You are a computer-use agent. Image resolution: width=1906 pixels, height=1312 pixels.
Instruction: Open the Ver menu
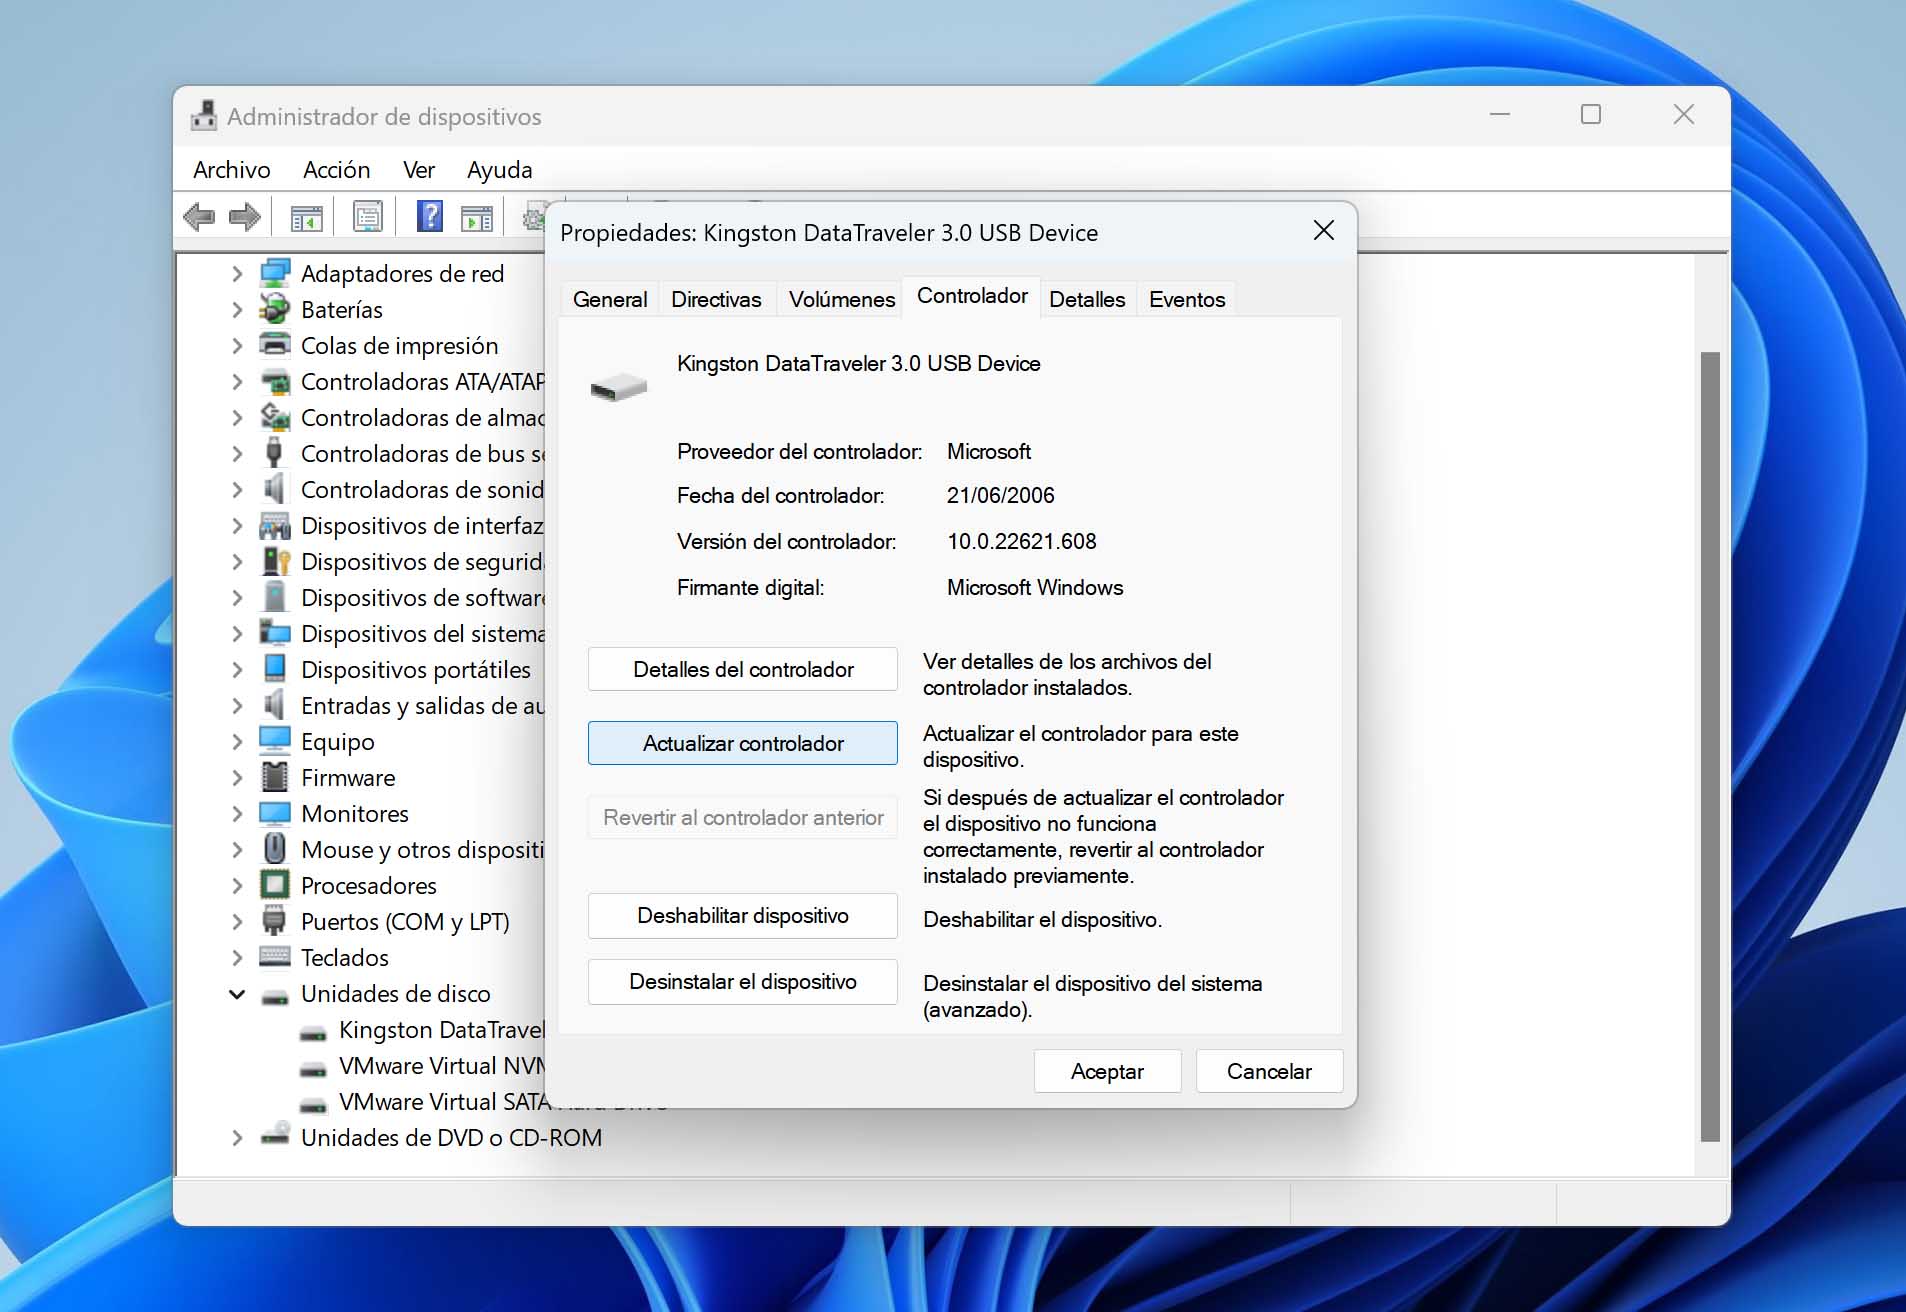pyautogui.click(x=419, y=169)
